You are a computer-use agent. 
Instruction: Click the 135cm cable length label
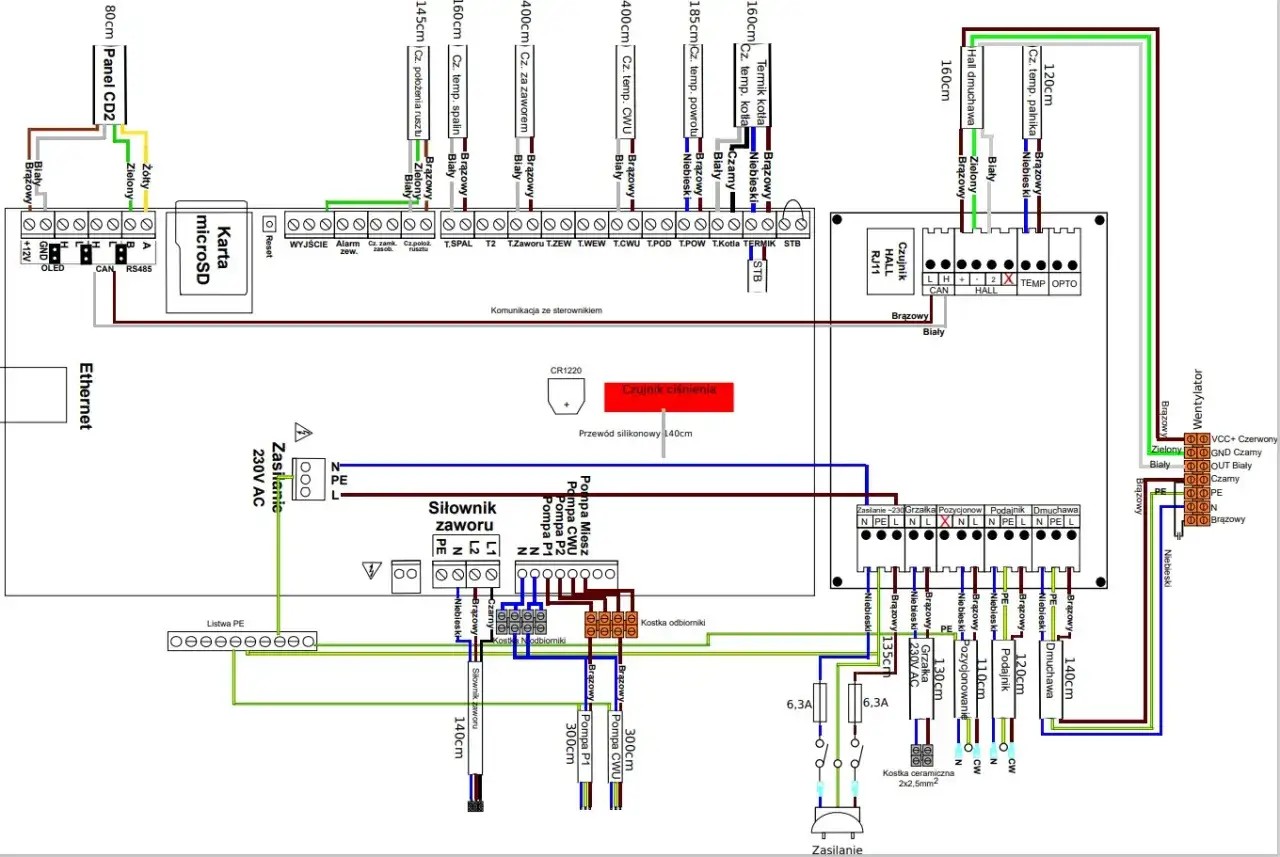tap(886, 658)
